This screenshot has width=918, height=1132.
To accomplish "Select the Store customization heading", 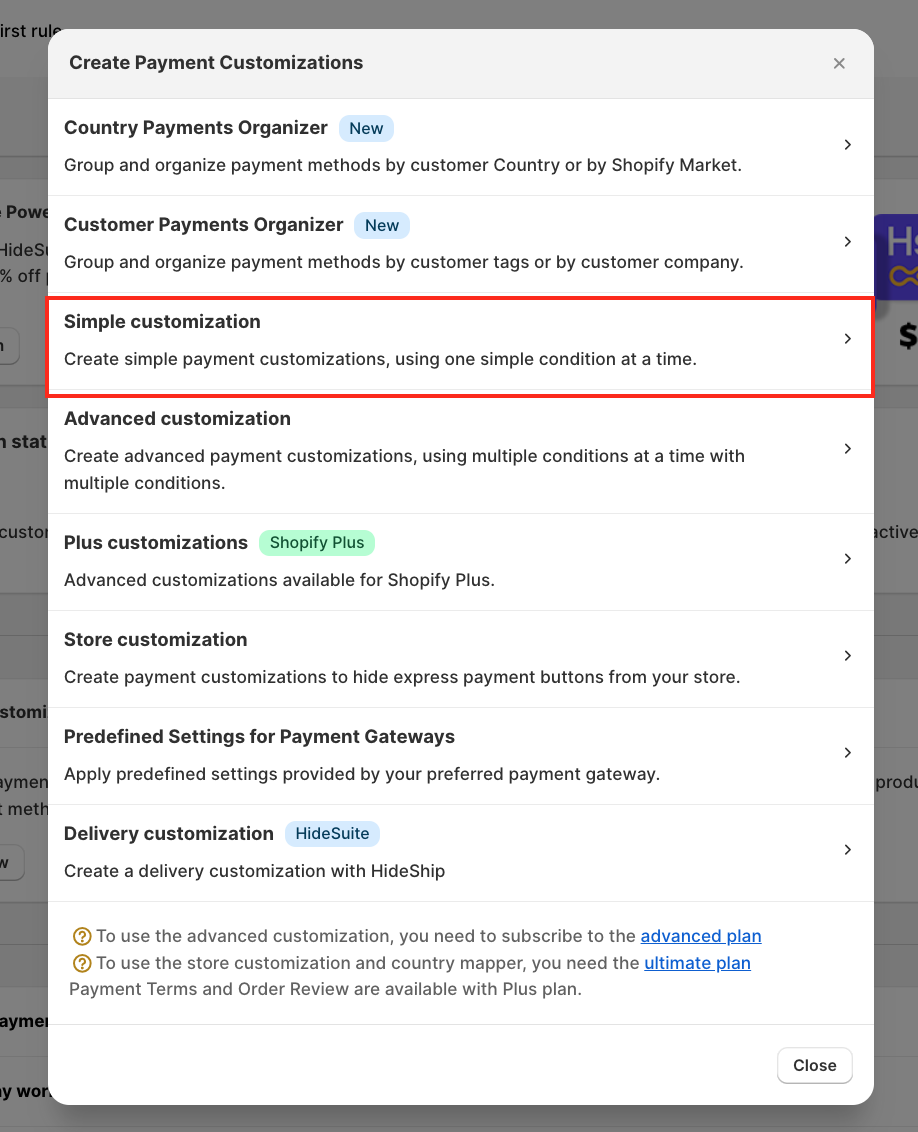I will 155,640.
